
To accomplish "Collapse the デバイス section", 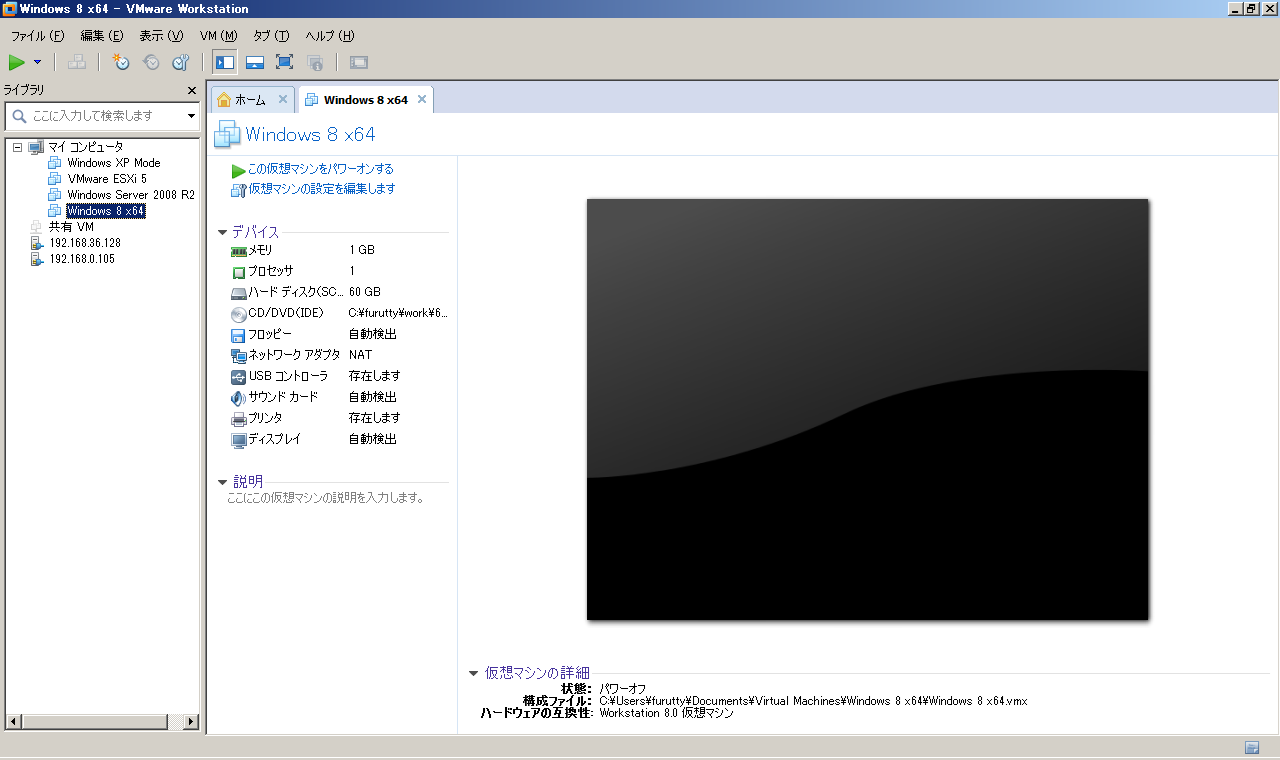I will [222, 232].
